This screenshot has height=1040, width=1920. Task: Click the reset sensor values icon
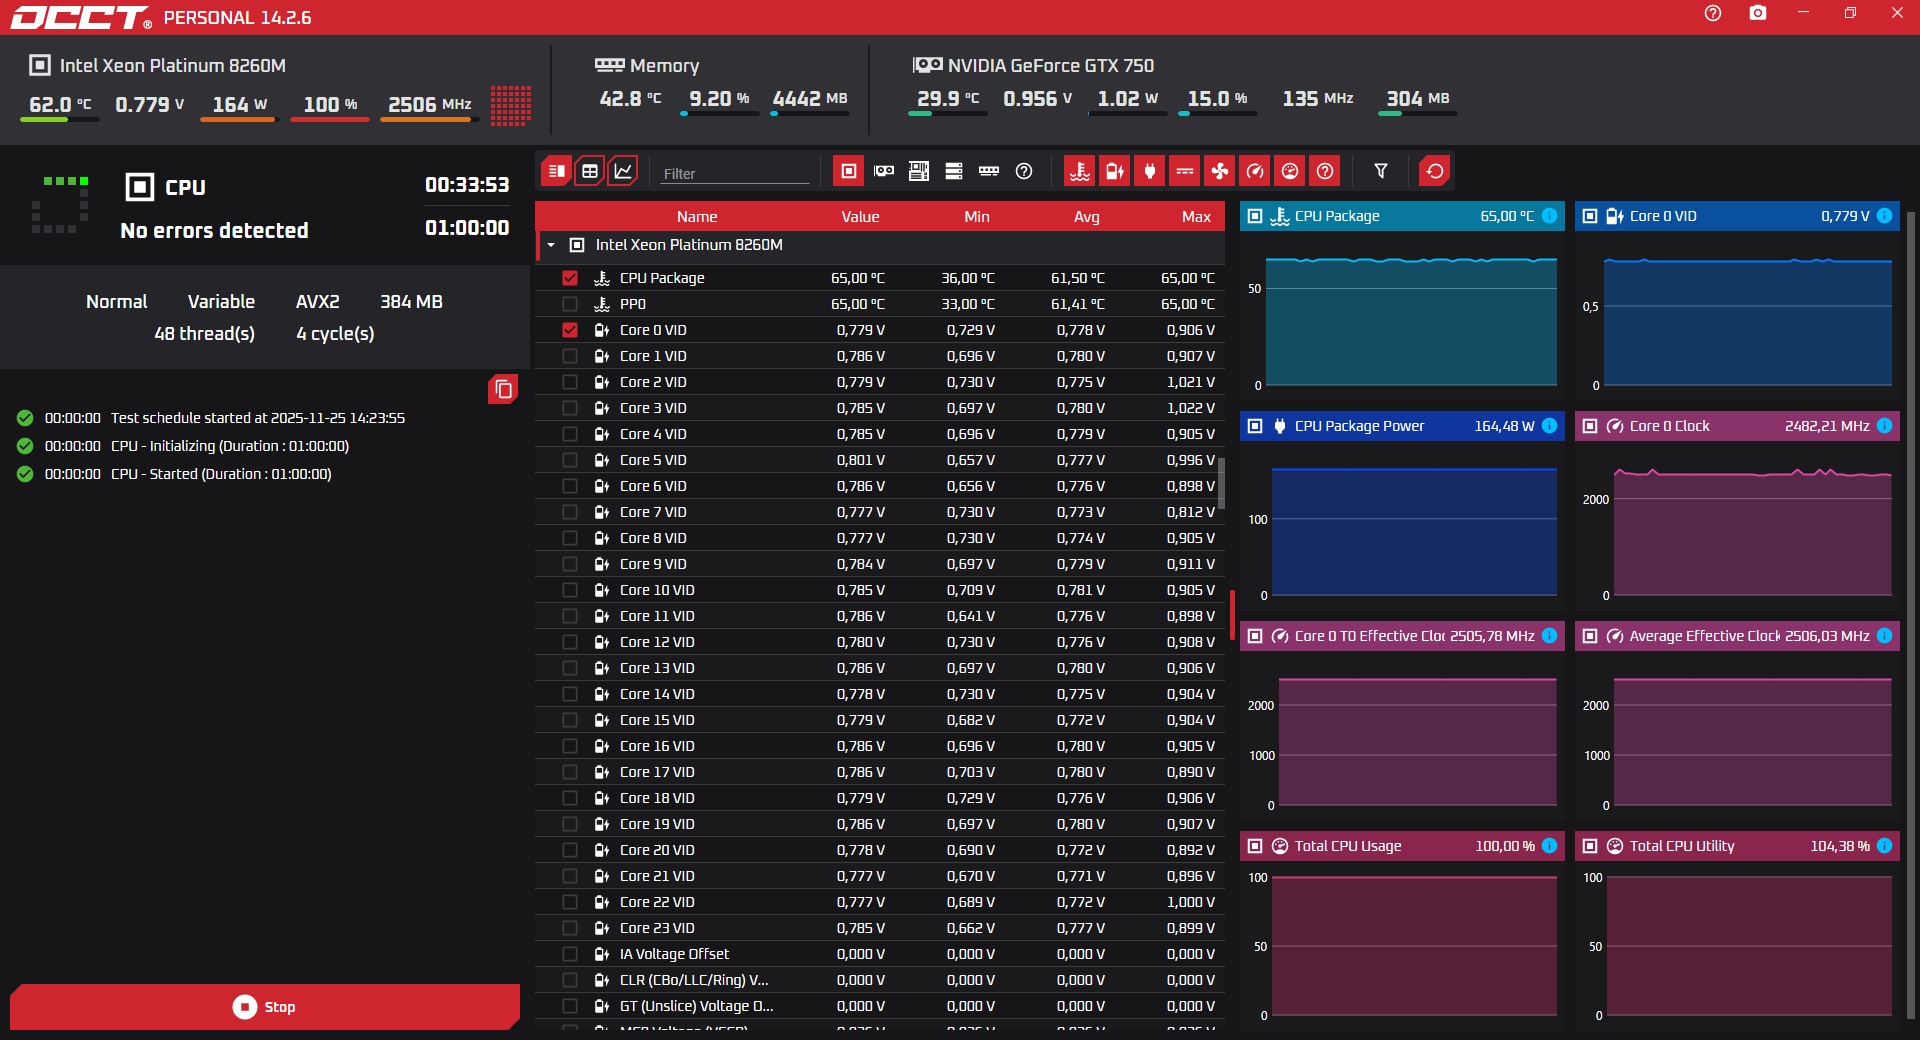1434,171
